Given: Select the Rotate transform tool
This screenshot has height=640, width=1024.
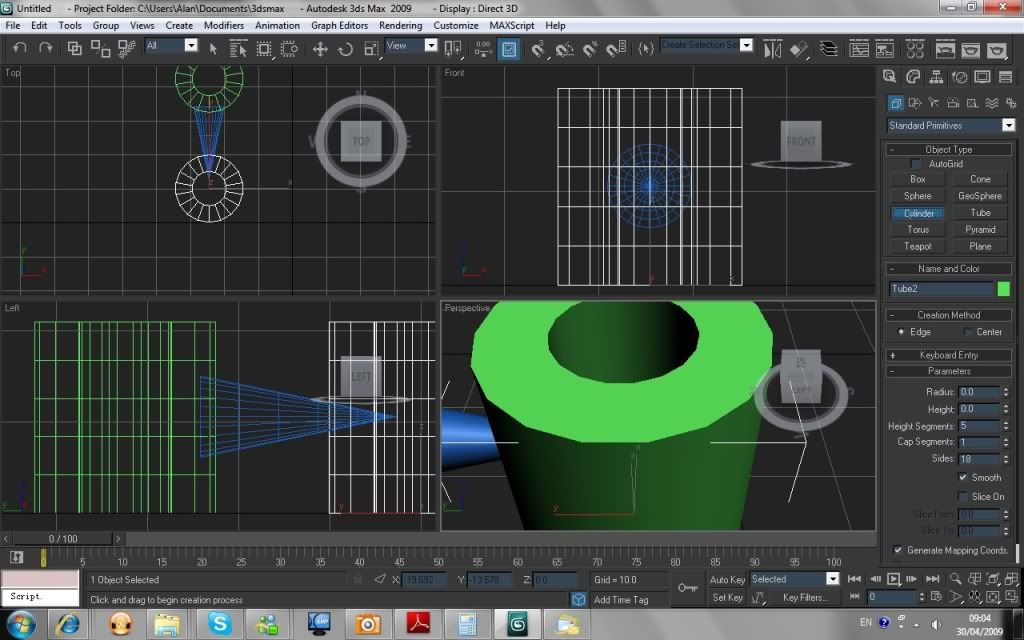Looking at the screenshot, I should [x=346, y=48].
